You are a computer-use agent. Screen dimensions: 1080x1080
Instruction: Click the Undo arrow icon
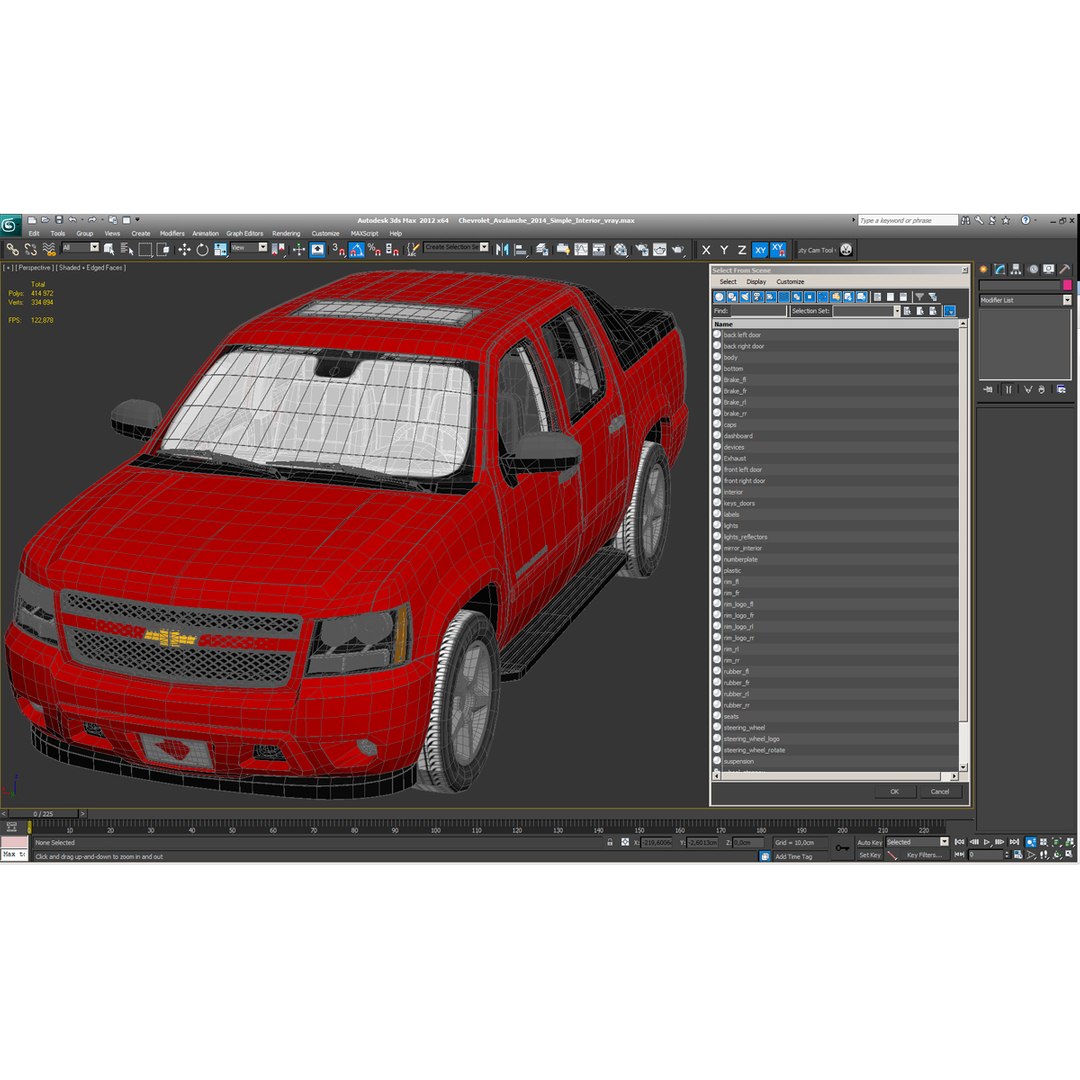[72, 220]
